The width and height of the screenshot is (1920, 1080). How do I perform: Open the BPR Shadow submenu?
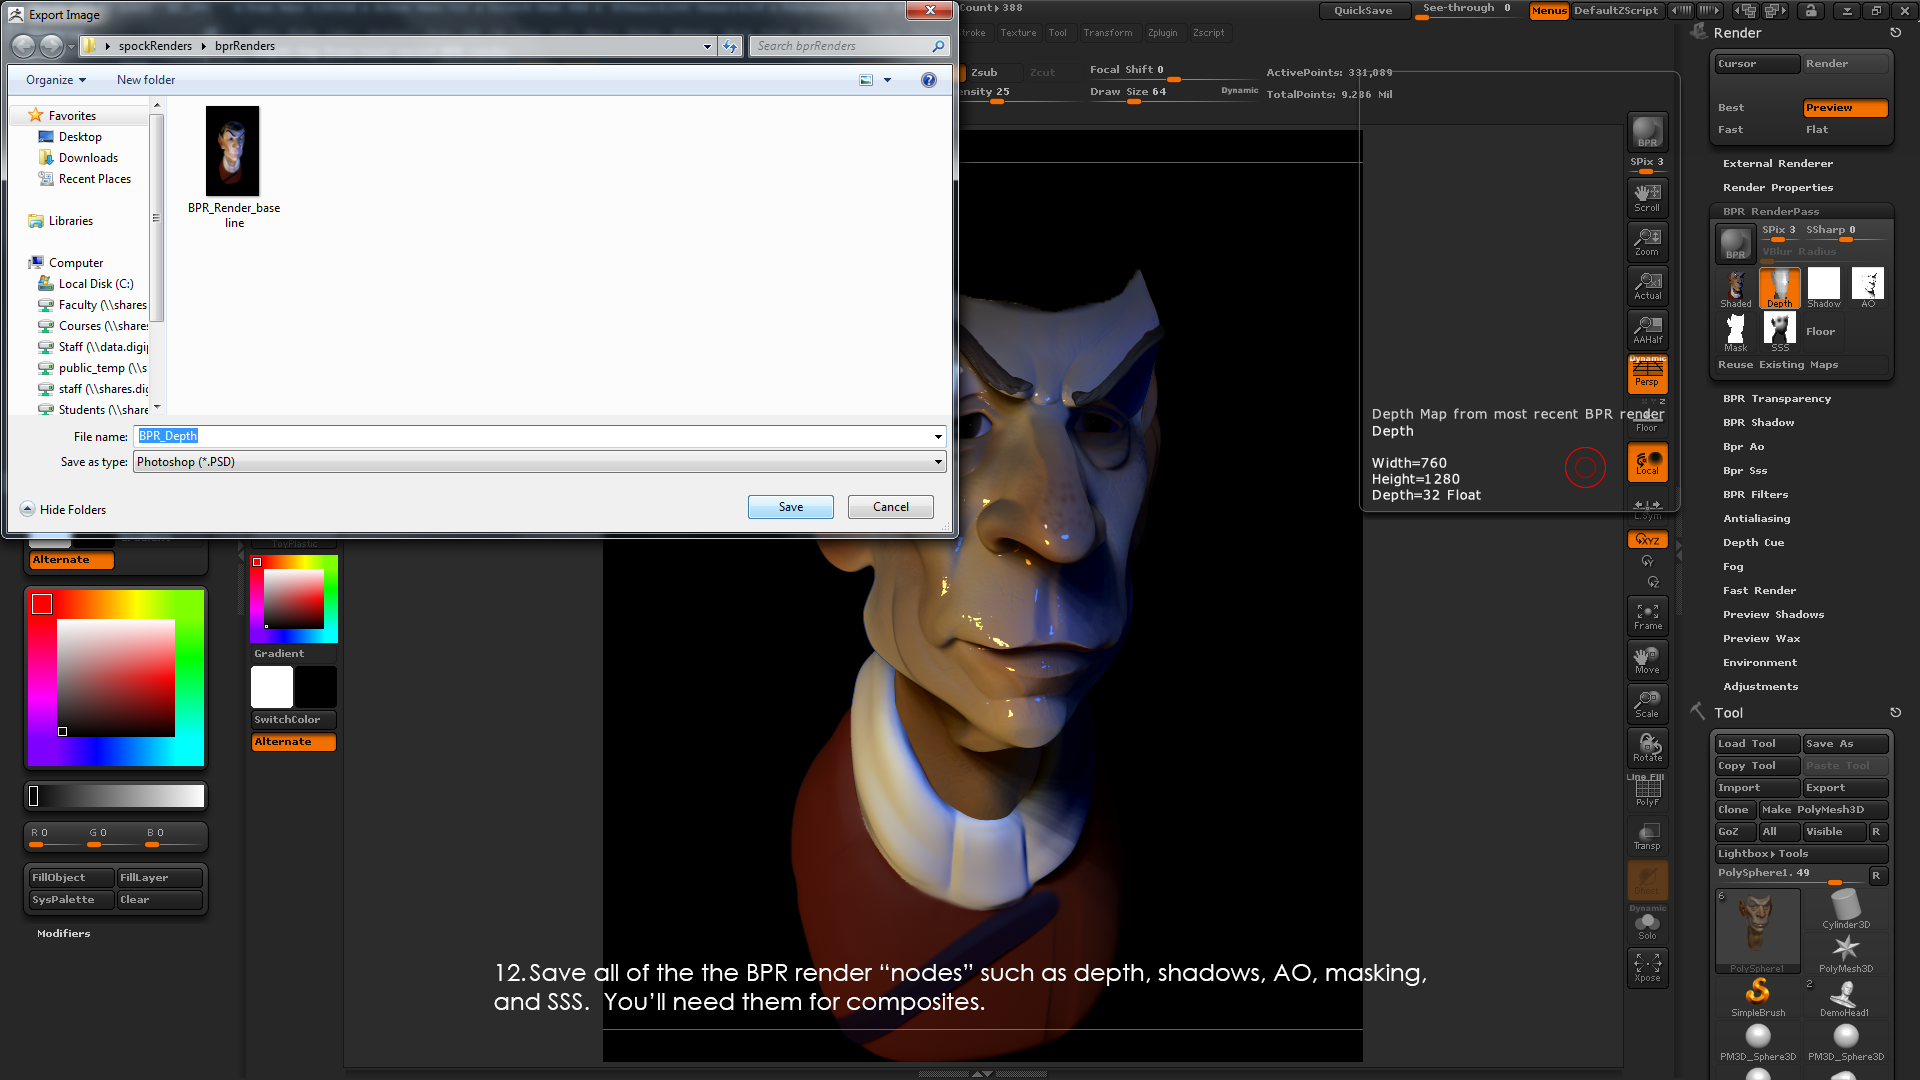[x=1758, y=423]
